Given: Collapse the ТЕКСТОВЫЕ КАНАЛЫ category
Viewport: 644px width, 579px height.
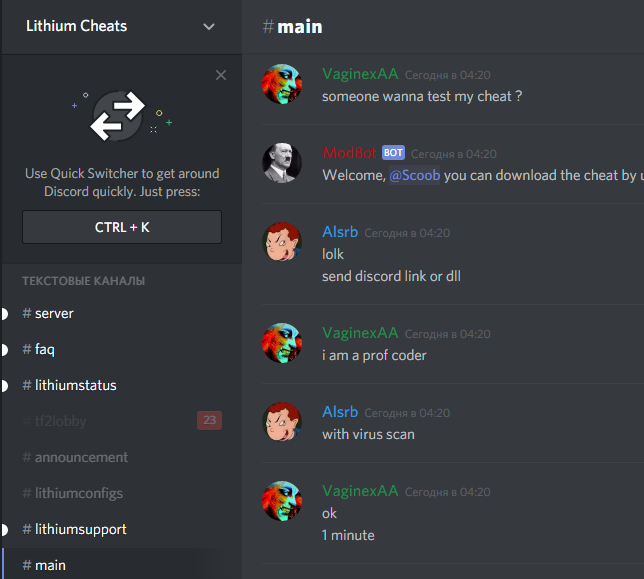Looking at the screenshot, I should pyautogui.click(x=83, y=281).
